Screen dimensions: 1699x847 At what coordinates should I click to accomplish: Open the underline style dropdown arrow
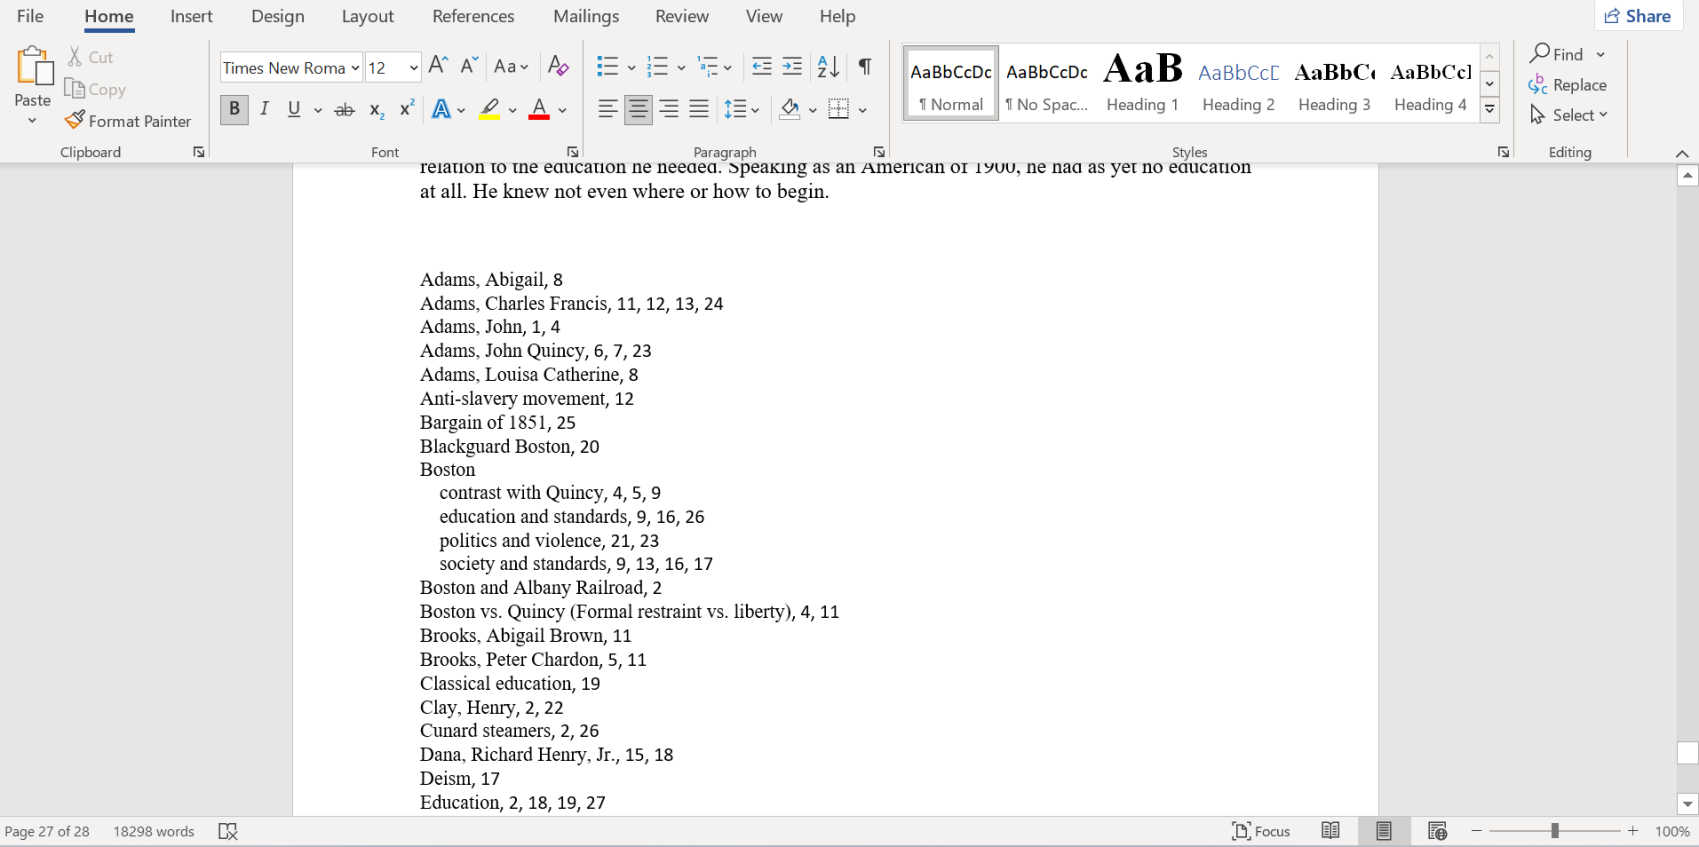coord(318,110)
